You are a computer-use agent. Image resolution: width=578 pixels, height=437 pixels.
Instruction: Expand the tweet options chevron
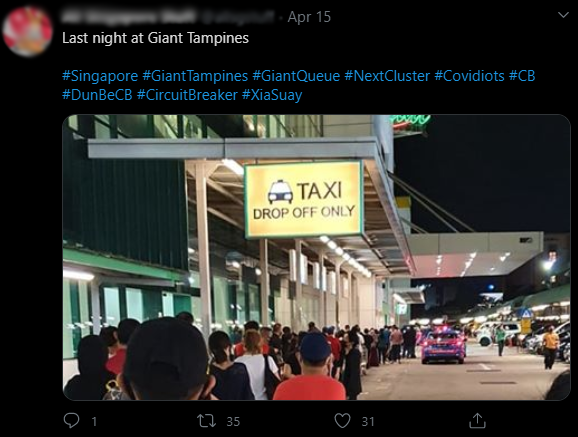pyautogui.click(x=563, y=15)
